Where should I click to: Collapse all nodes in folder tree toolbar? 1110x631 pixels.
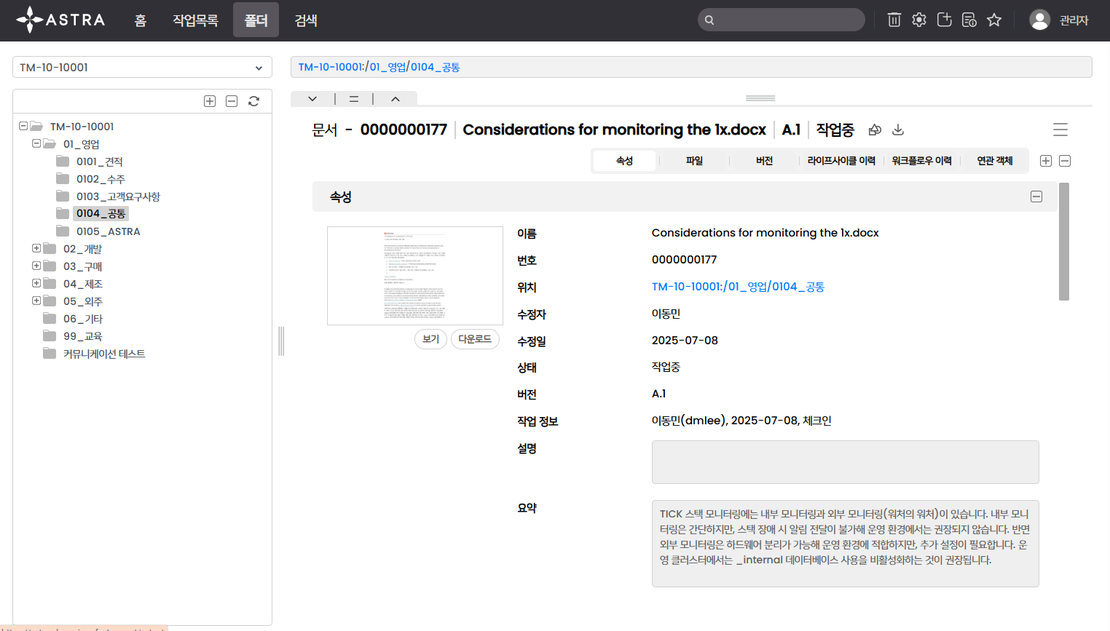coord(231,101)
